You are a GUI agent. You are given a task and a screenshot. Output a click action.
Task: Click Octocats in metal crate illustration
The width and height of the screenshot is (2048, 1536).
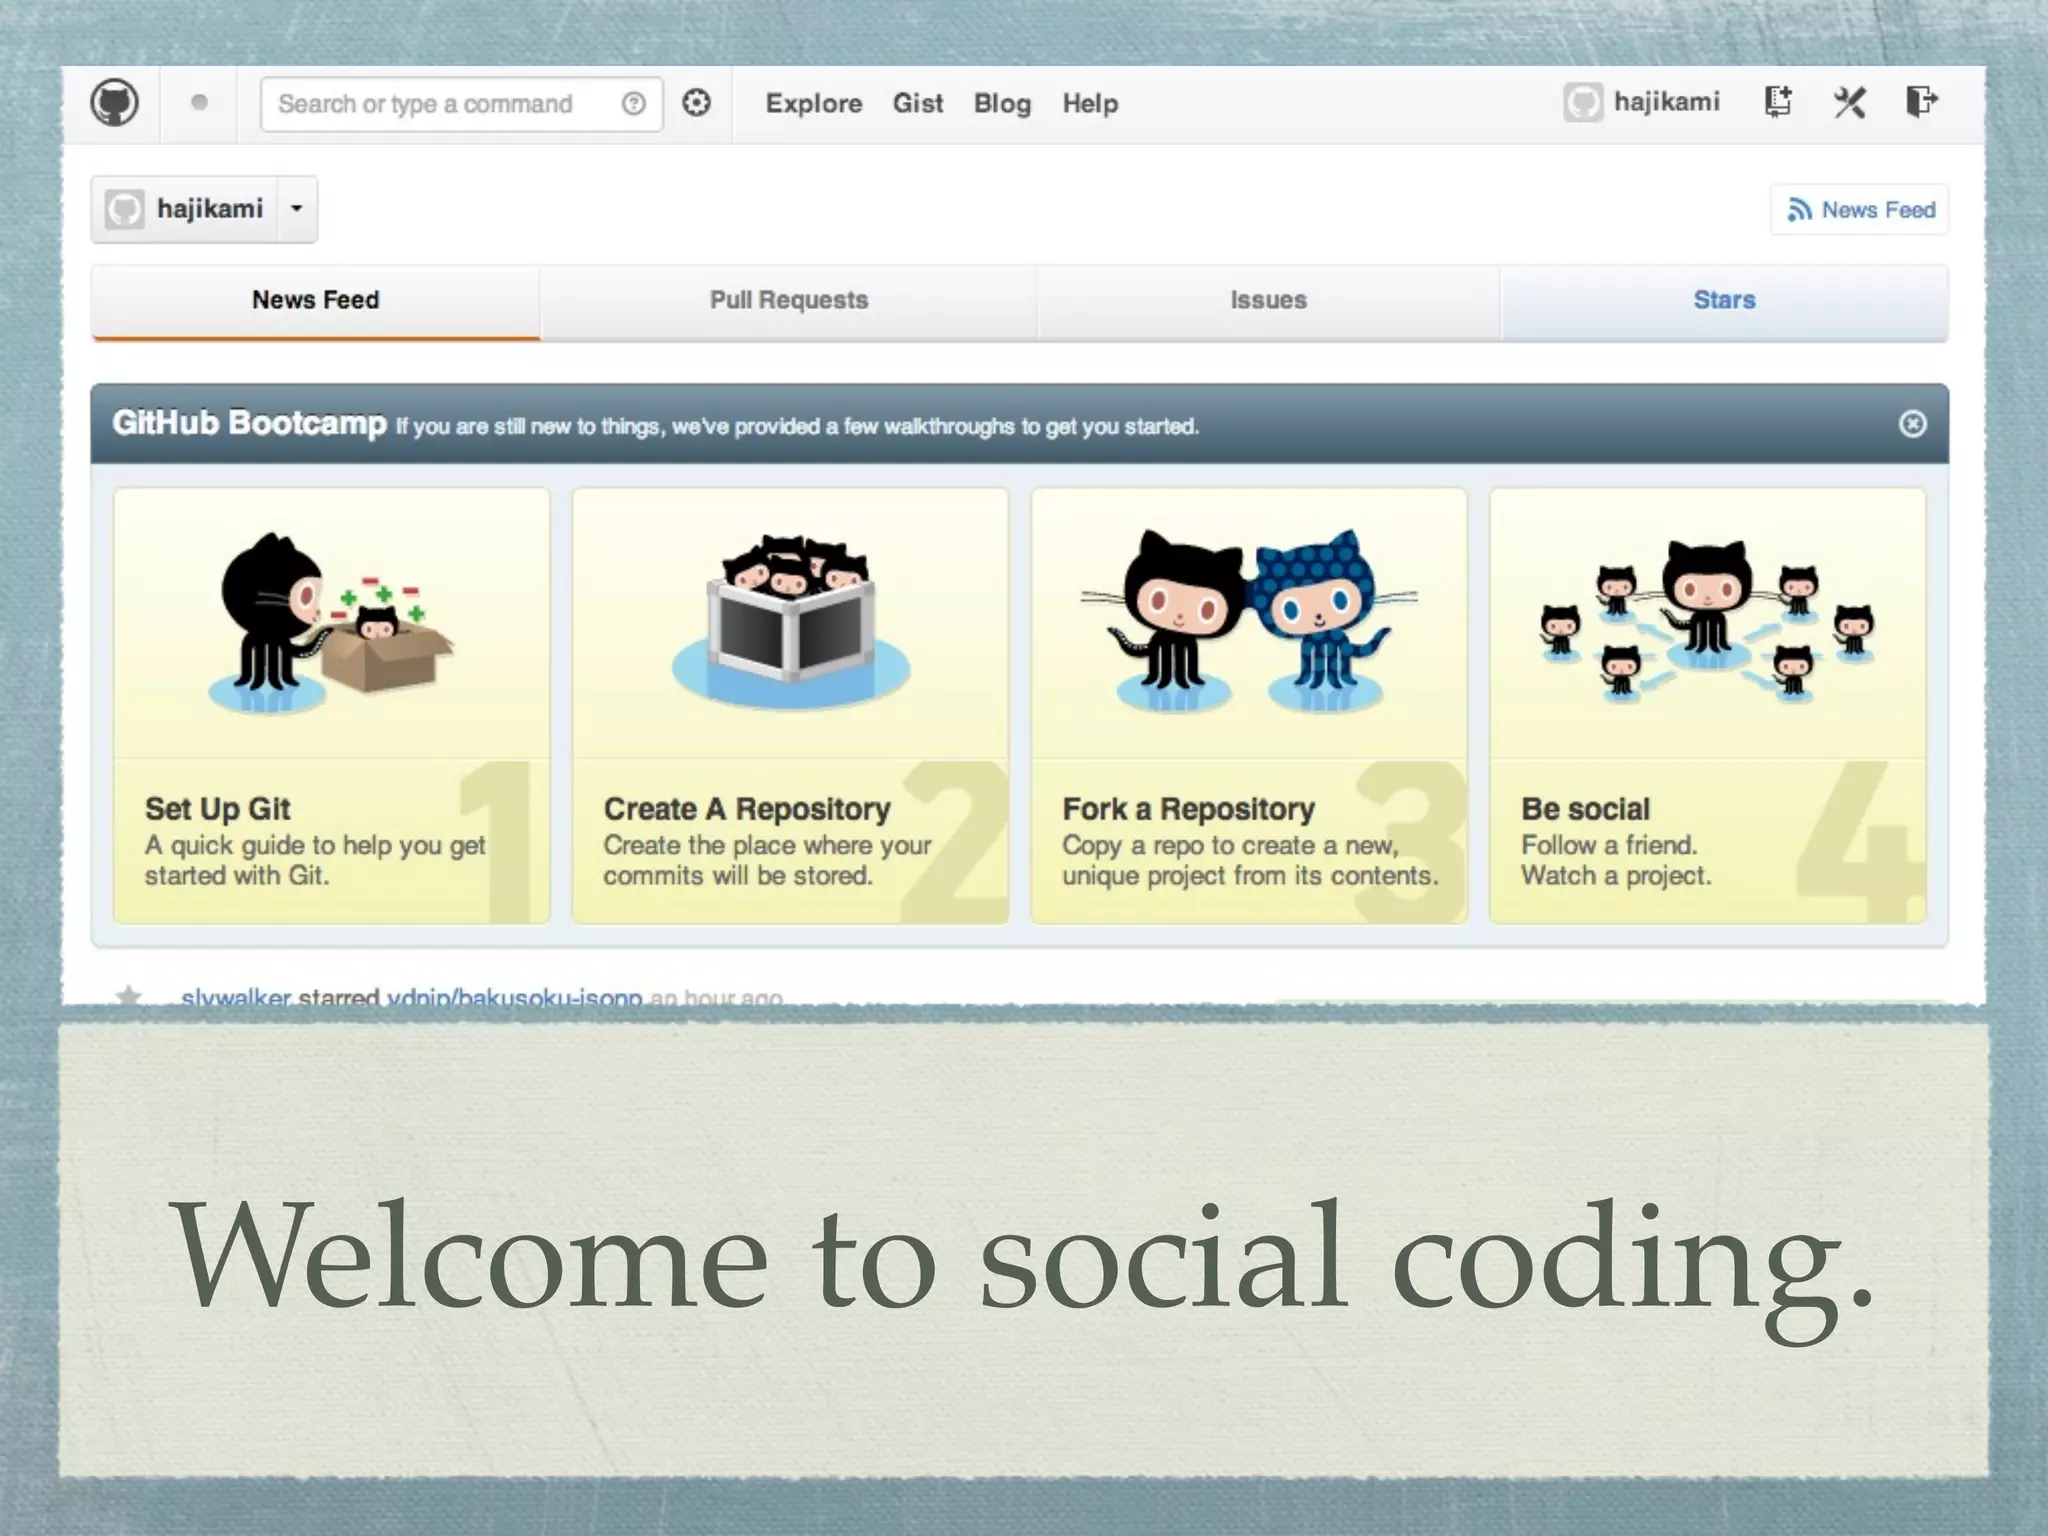791,620
